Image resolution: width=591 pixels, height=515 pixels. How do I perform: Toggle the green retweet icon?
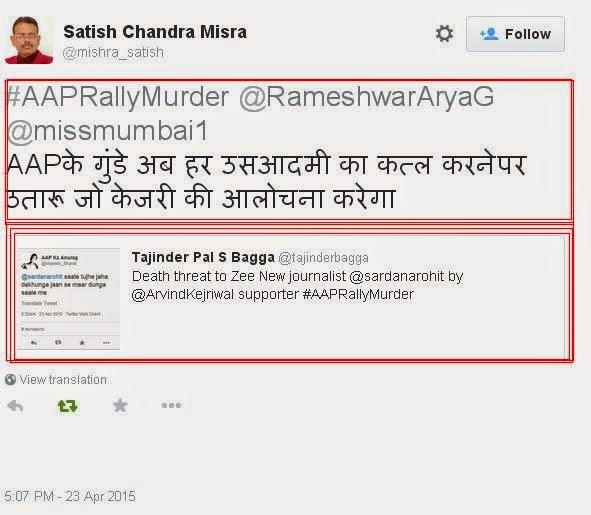pos(67,406)
